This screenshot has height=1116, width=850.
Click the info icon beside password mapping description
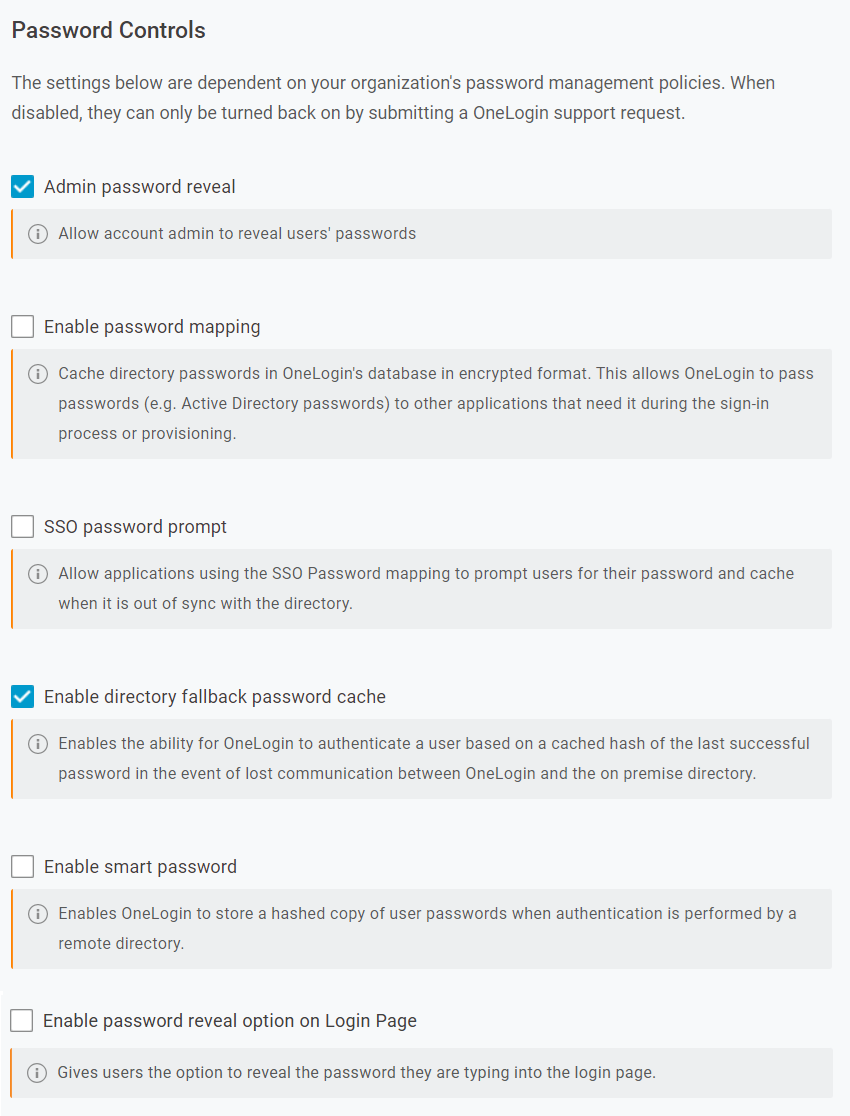coord(38,374)
